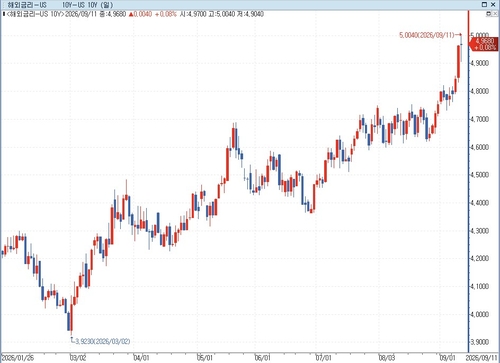Click the 07/01 x-axis date label
Viewport: 500px width, 363px height.
[x=324, y=358]
